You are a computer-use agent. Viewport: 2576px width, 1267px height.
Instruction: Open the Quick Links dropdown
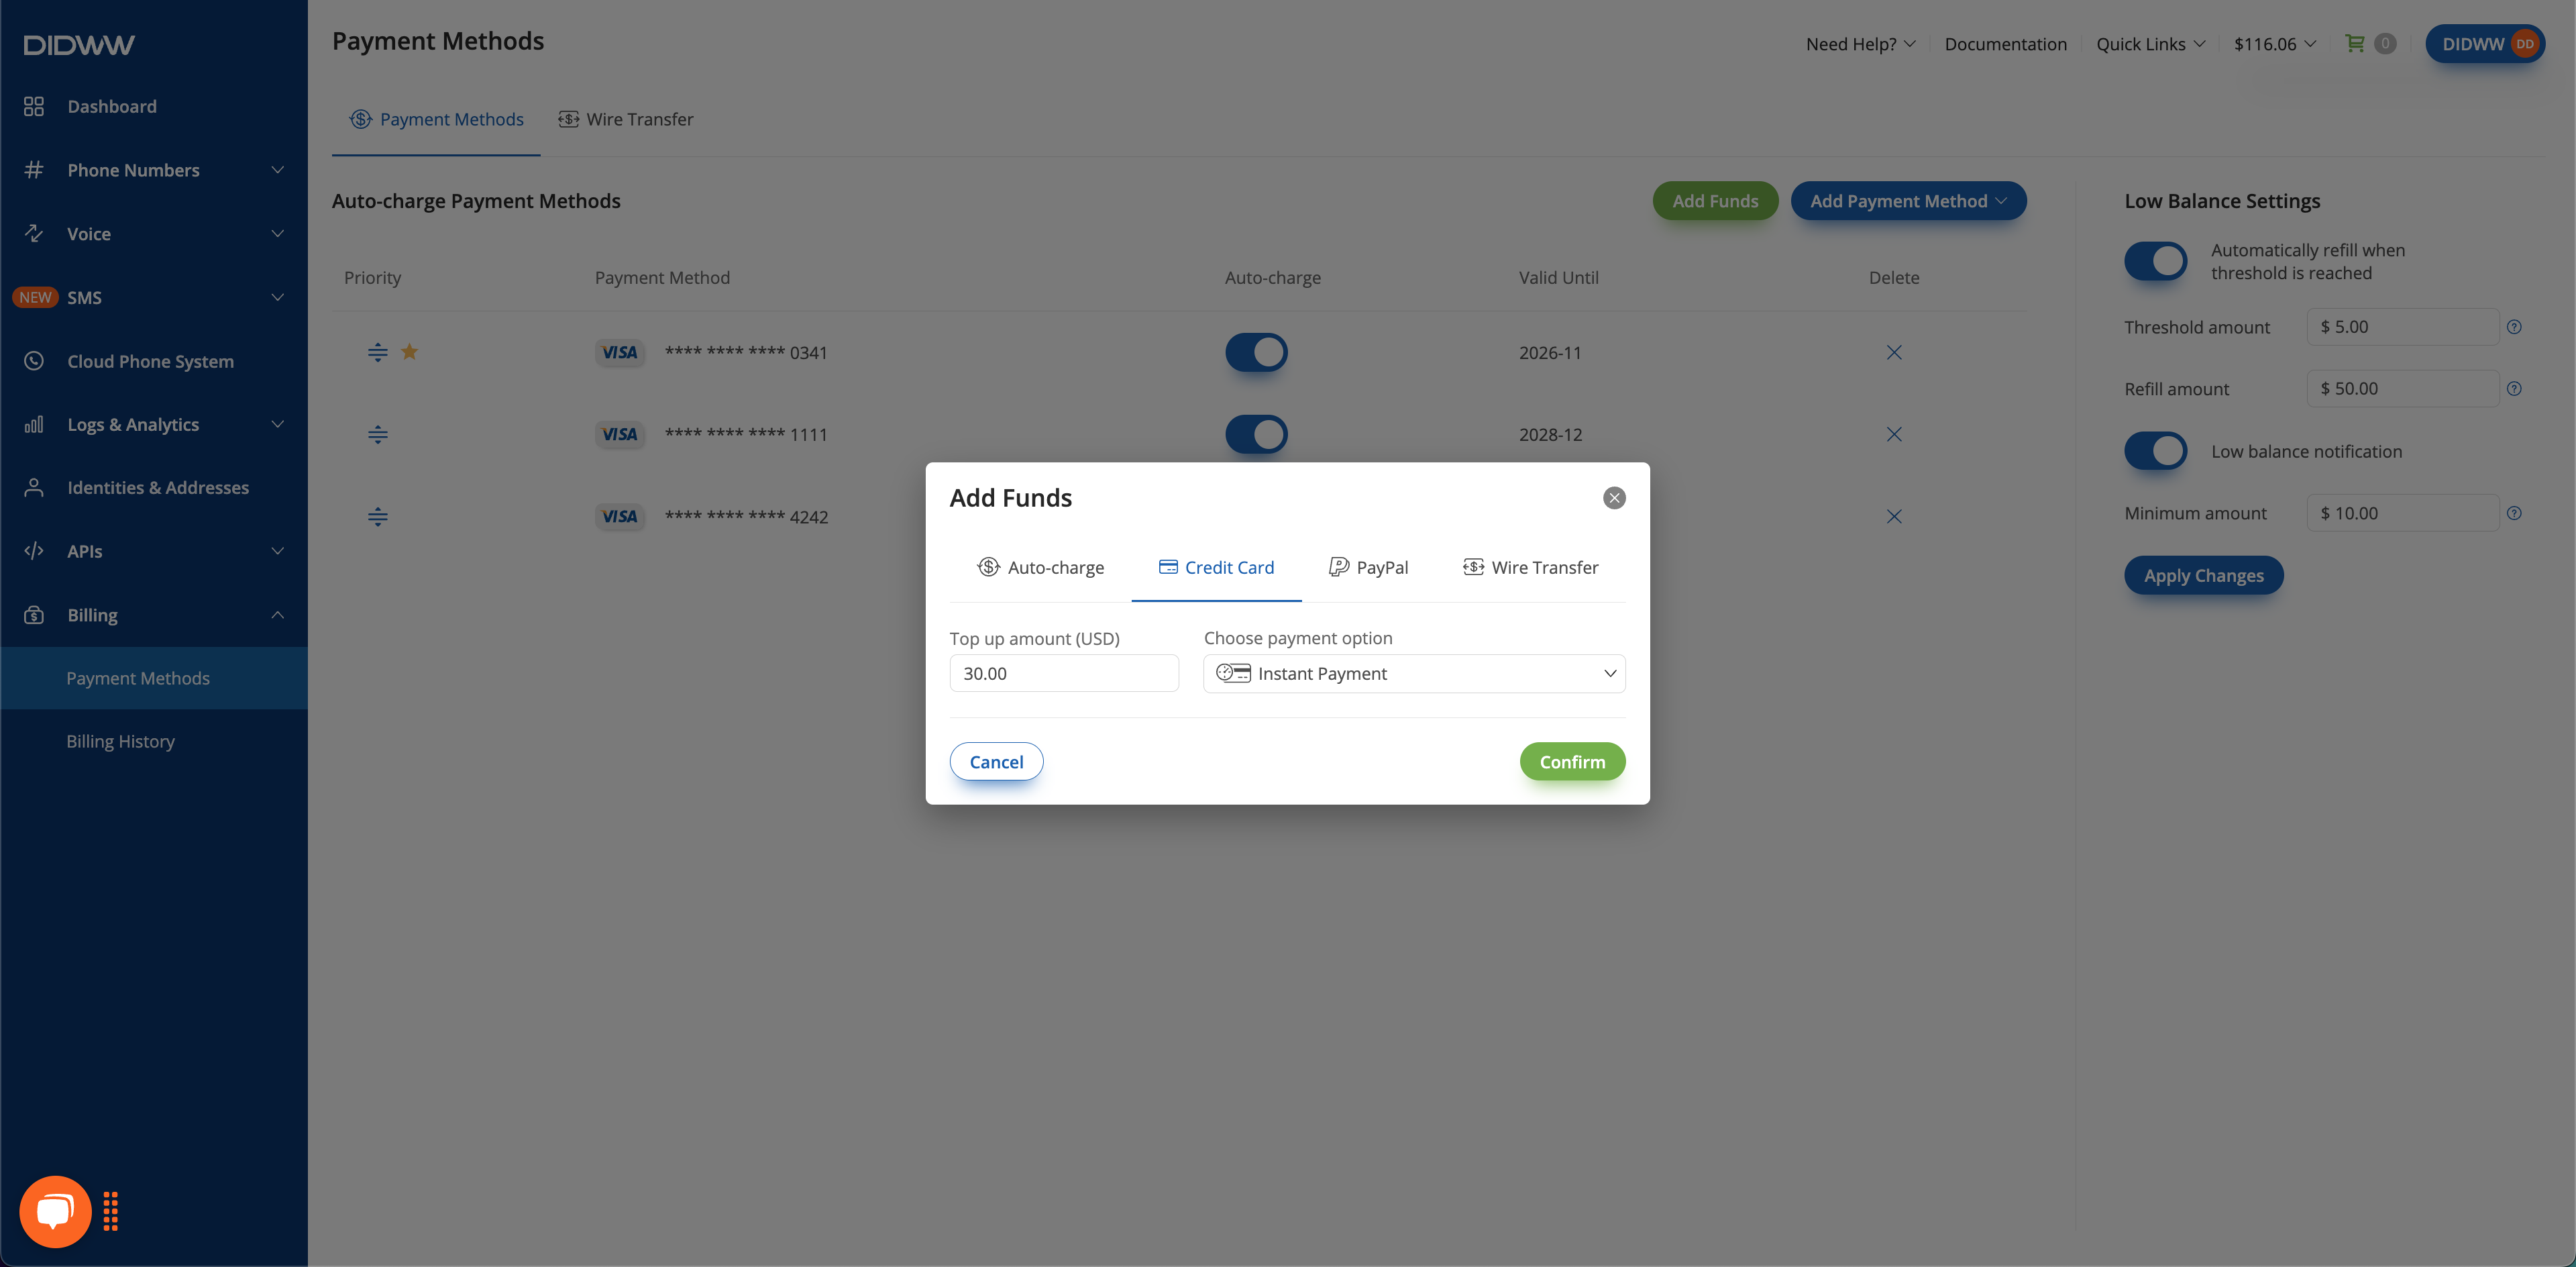tap(2150, 44)
